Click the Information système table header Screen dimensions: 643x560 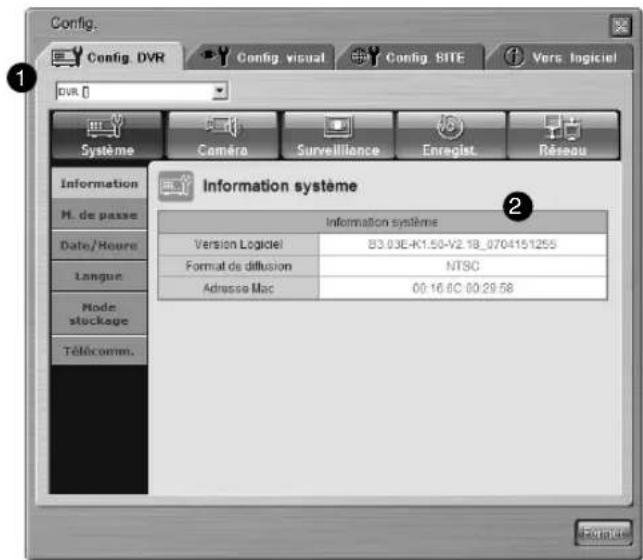point(382,222)
